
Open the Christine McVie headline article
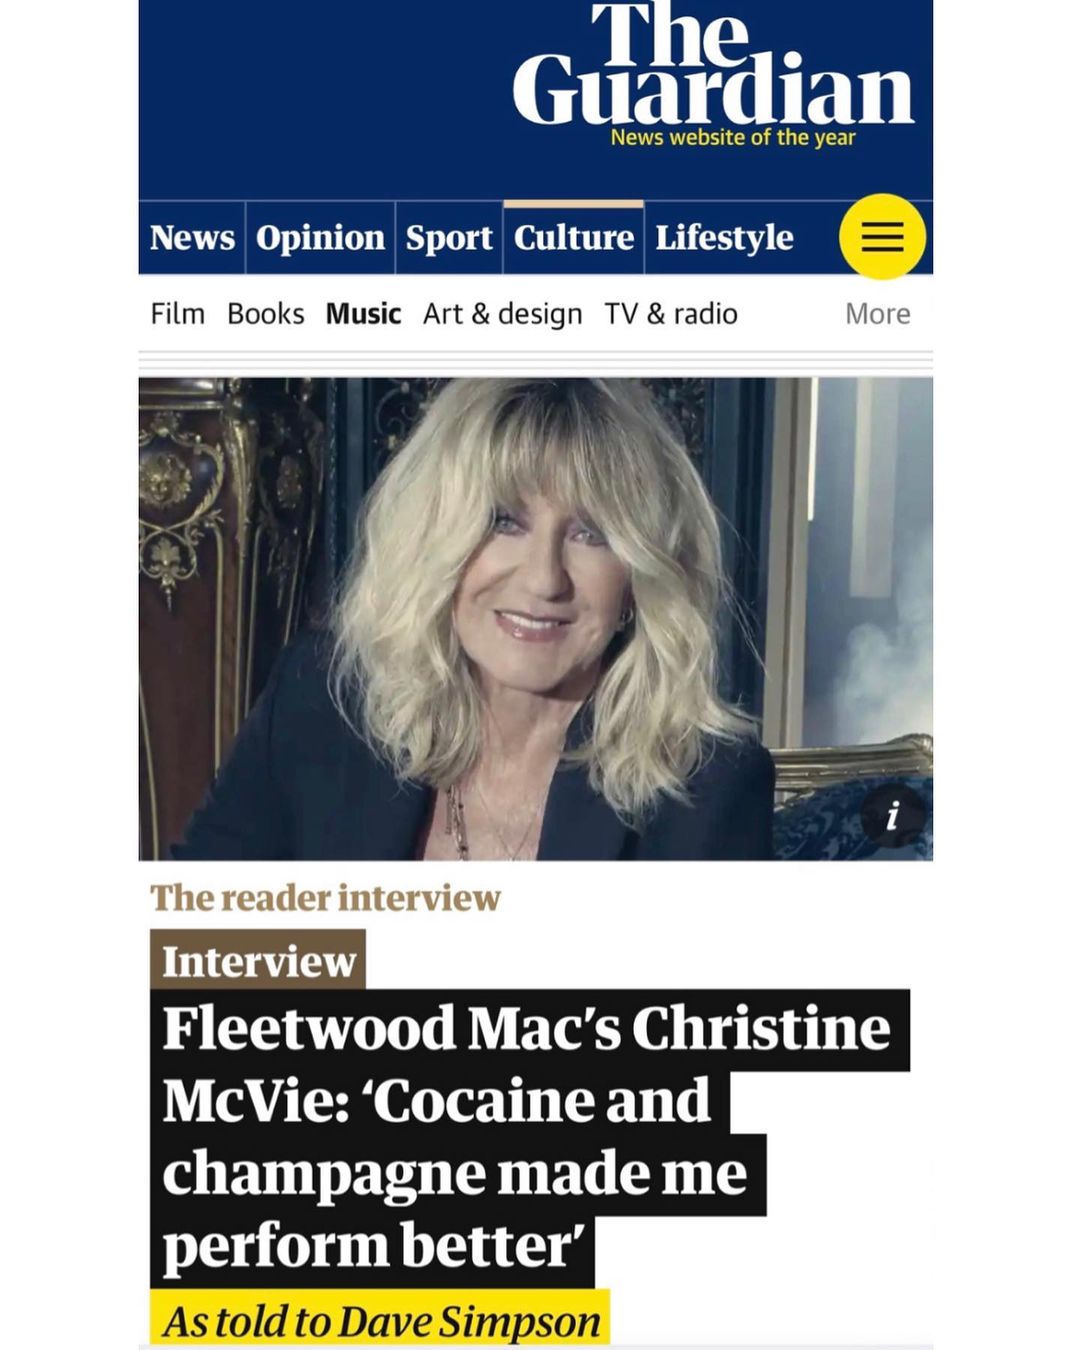527,1138
